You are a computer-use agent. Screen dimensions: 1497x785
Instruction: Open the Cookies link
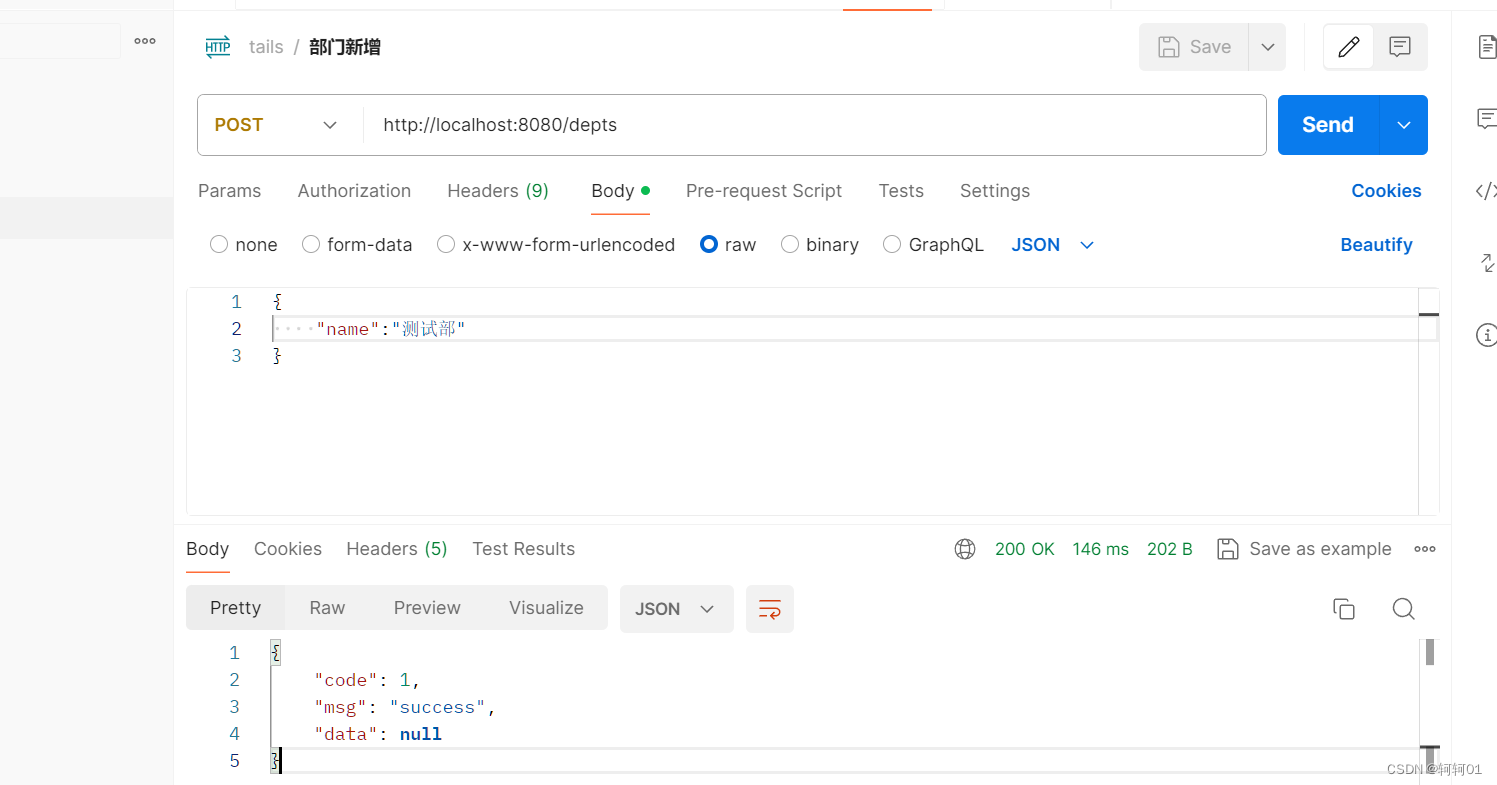coord(1386,191)
